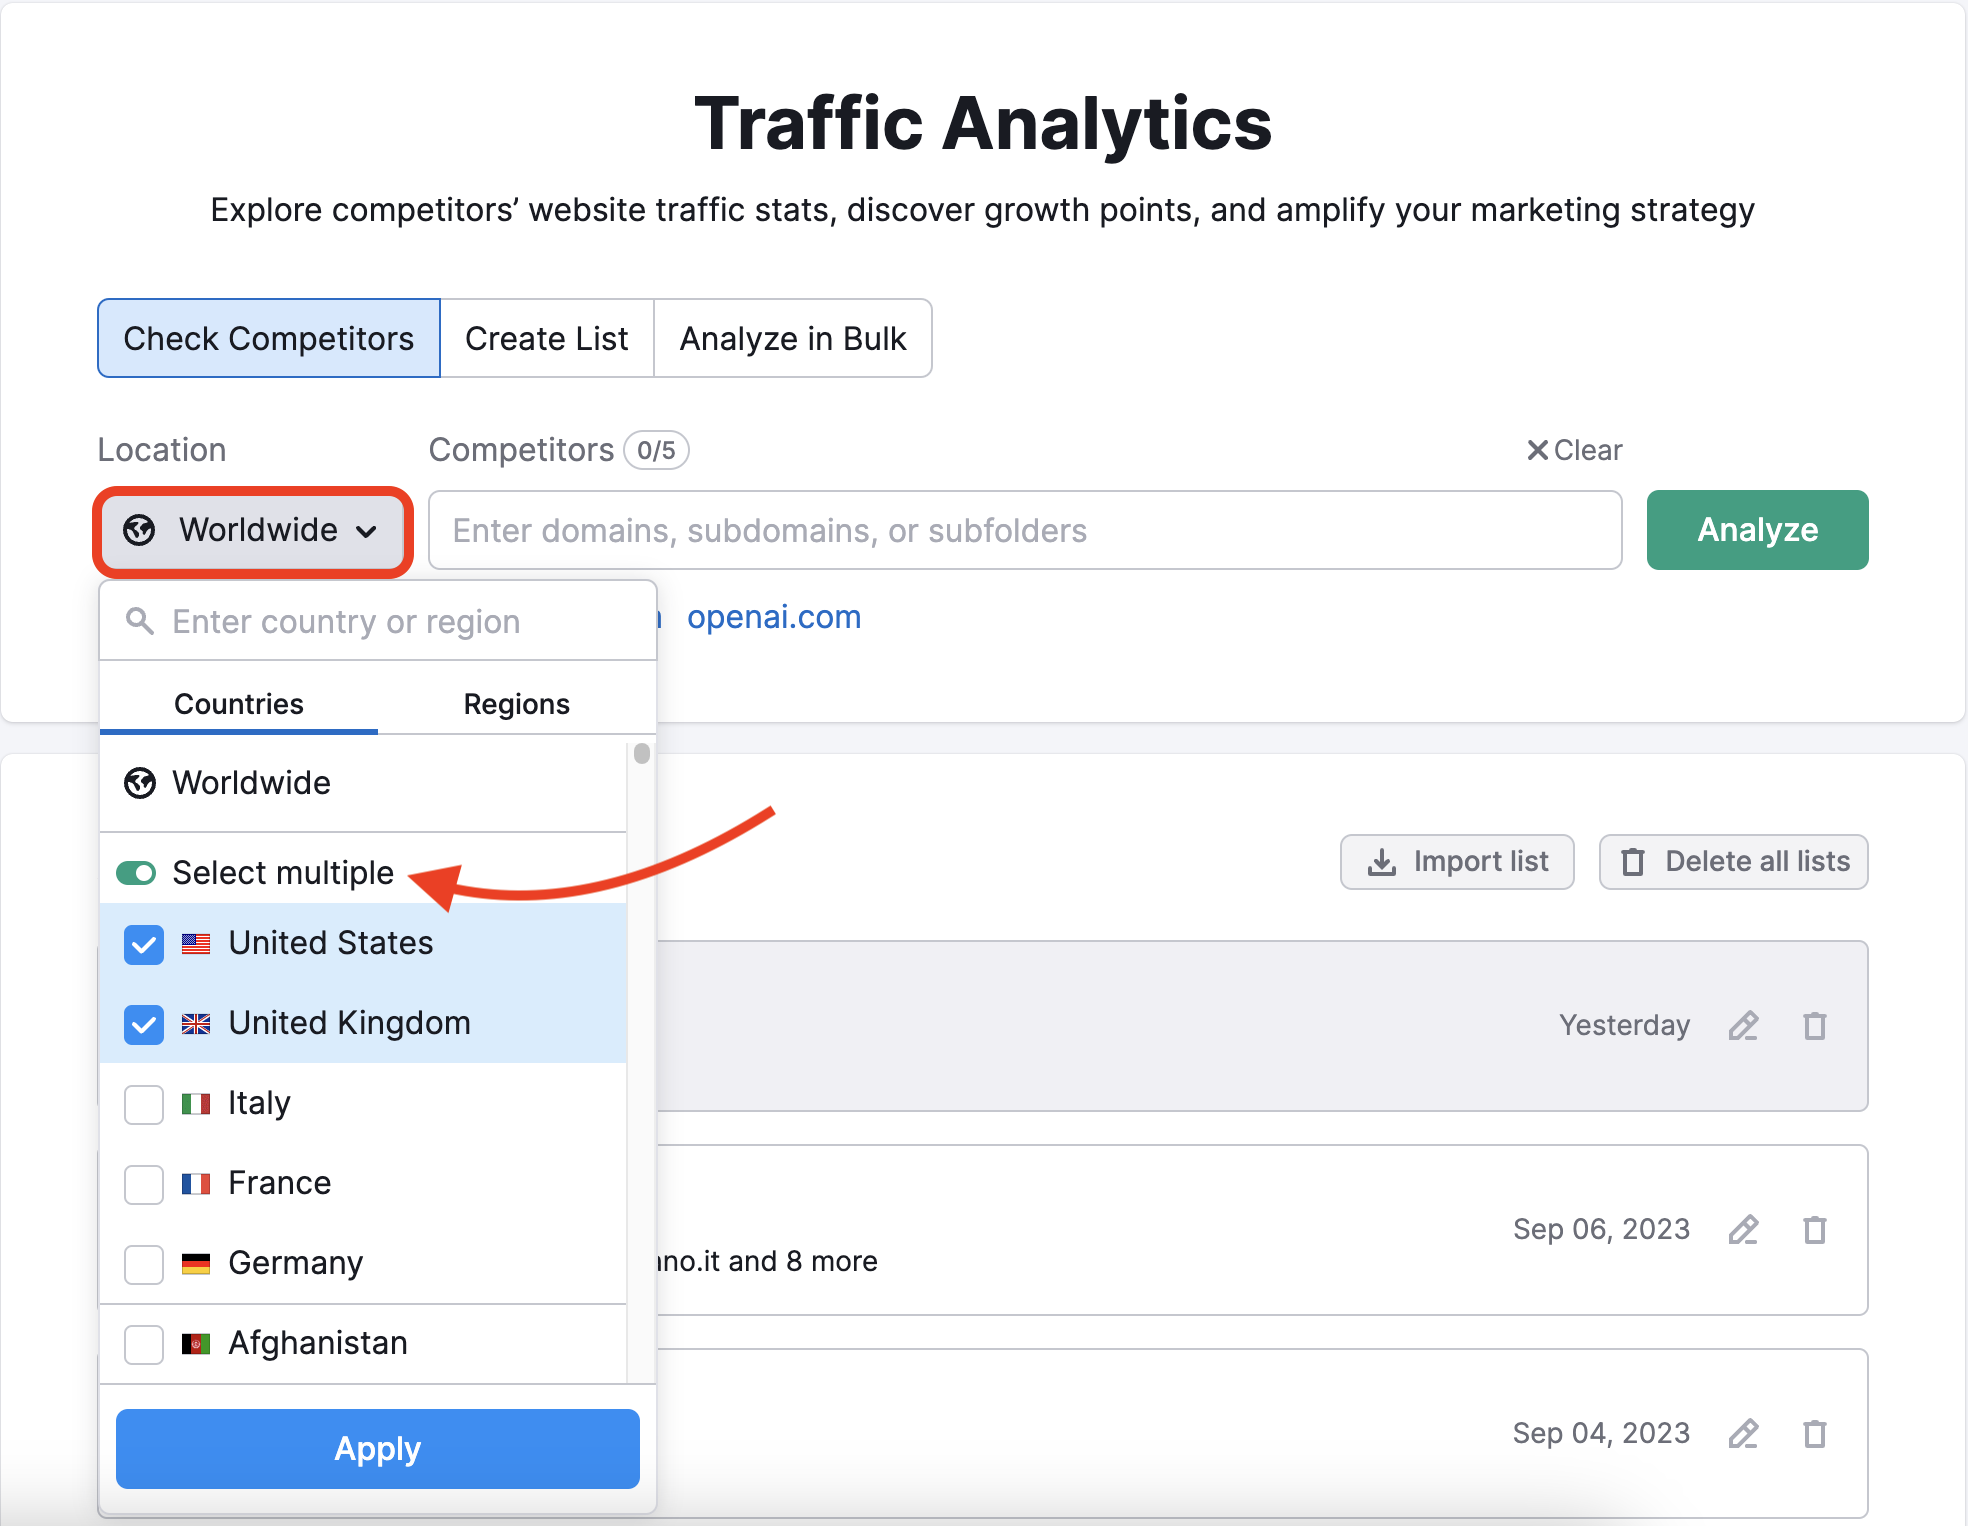This screenshot has height=1526, width=1968.
Task: Click the Apply button
Action: click(377, 1449)
